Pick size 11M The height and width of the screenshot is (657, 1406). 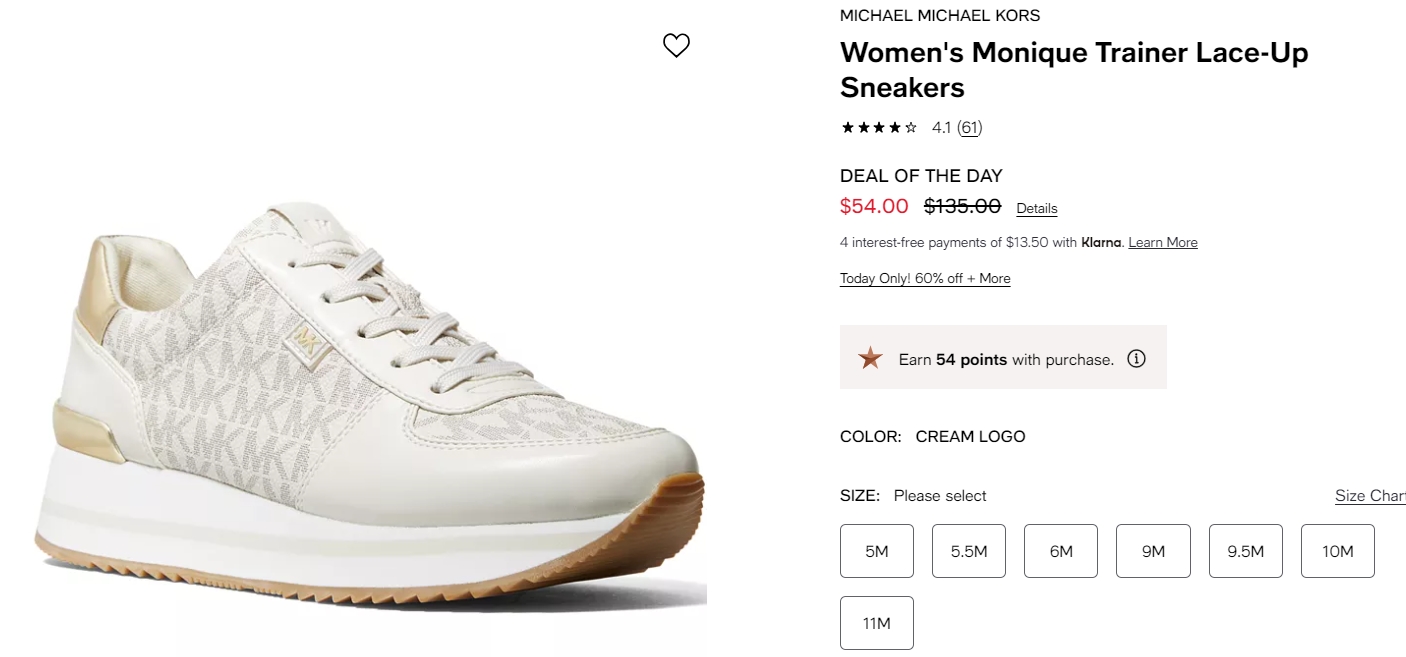[877, 623]
